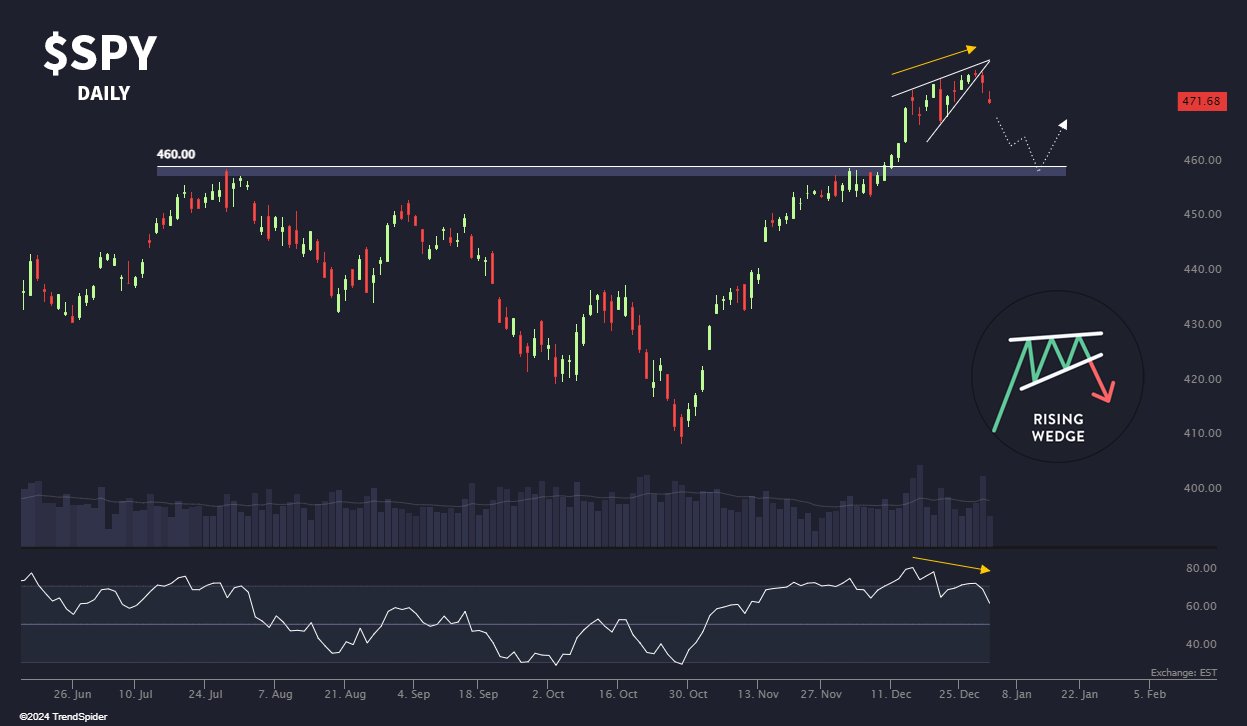Click the 25. Dec date label
Screen dimensions: 1247x726
pyautogui.click(x=959, y=693)
